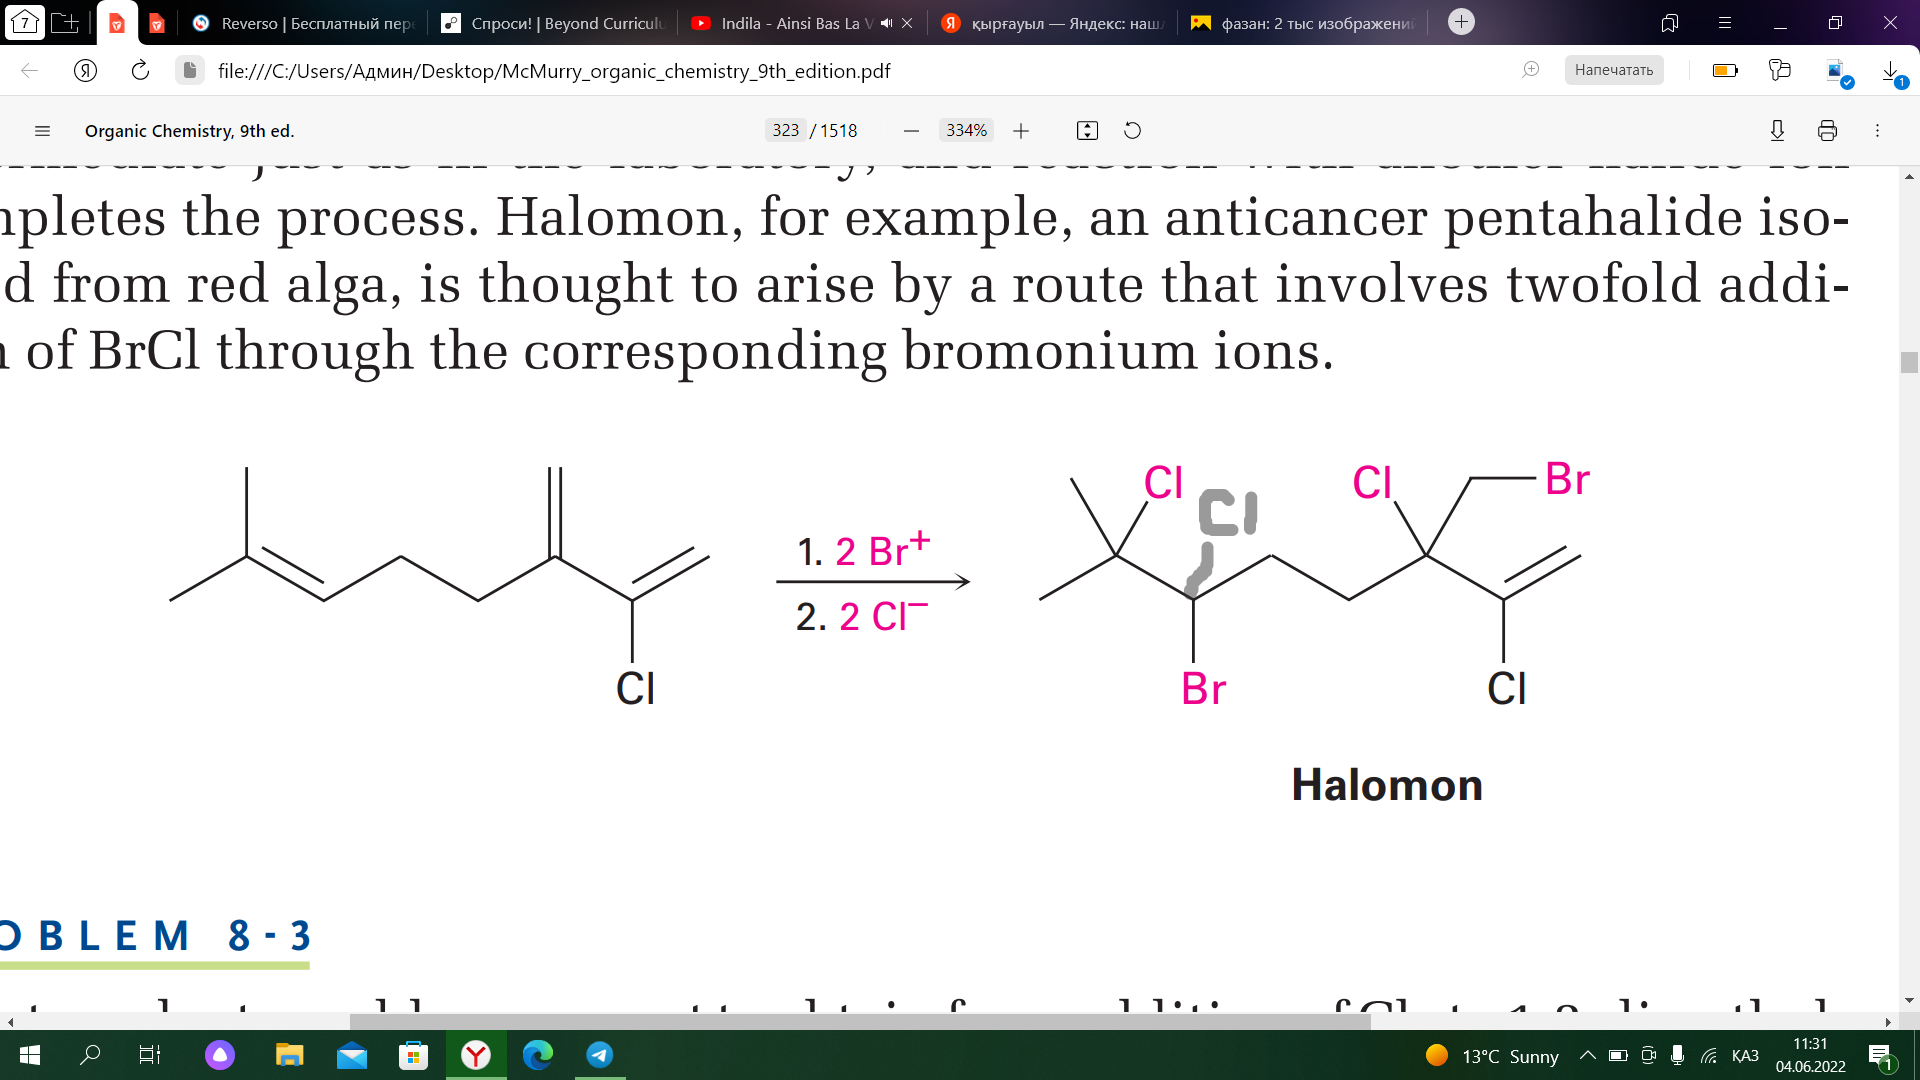This screenshot has width=1920, height=1080.
Task: Open the PDF sidebar menu hamburger icon
Action: (42, 131)
